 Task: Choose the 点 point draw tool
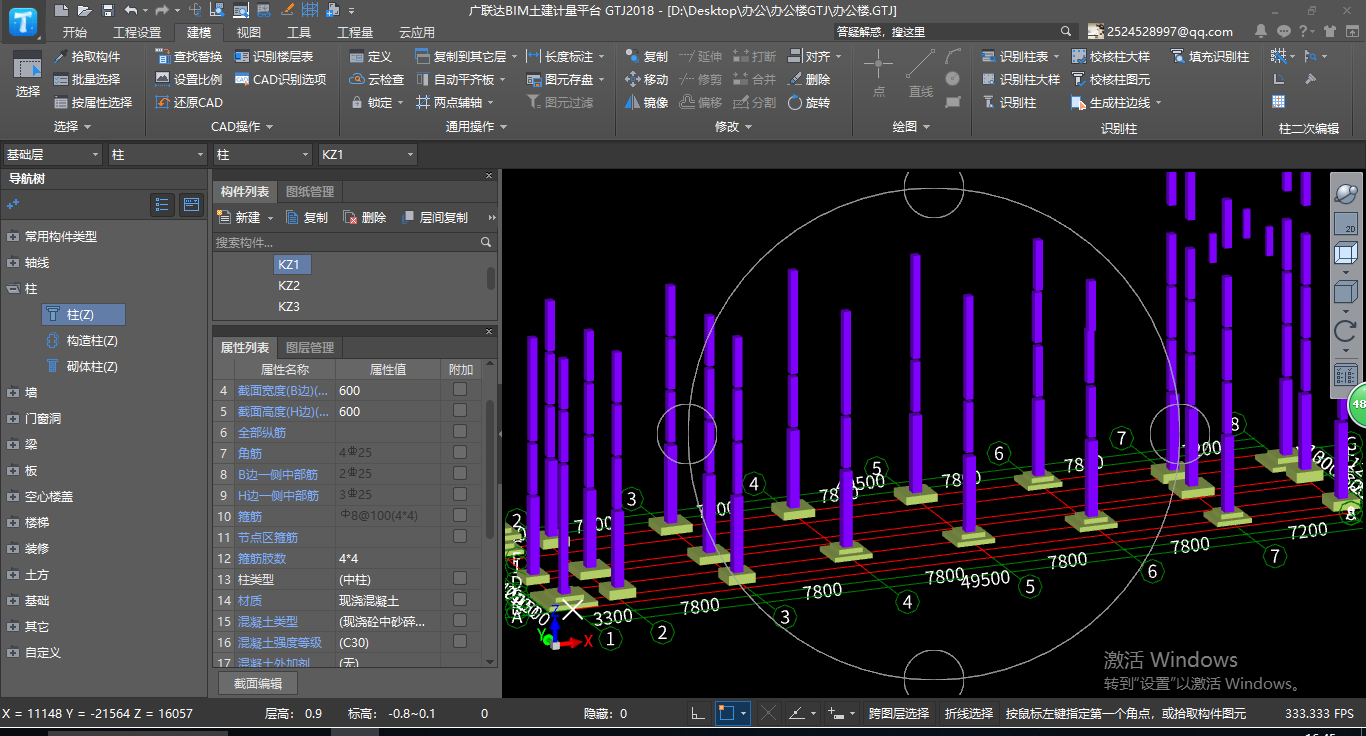point(879,74)
